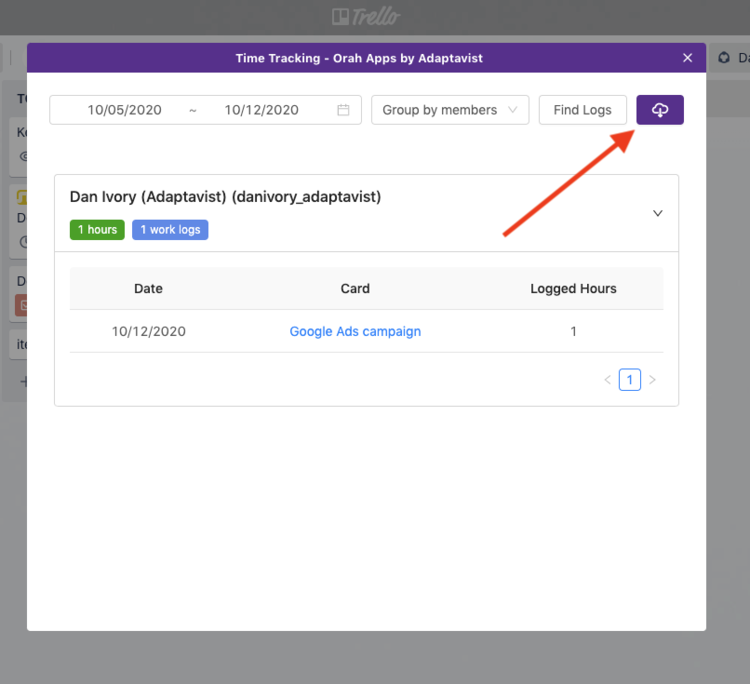Click the Logged Hours column header
The image size is (750, 684).
pyautogui.click(x=573, y=288)
